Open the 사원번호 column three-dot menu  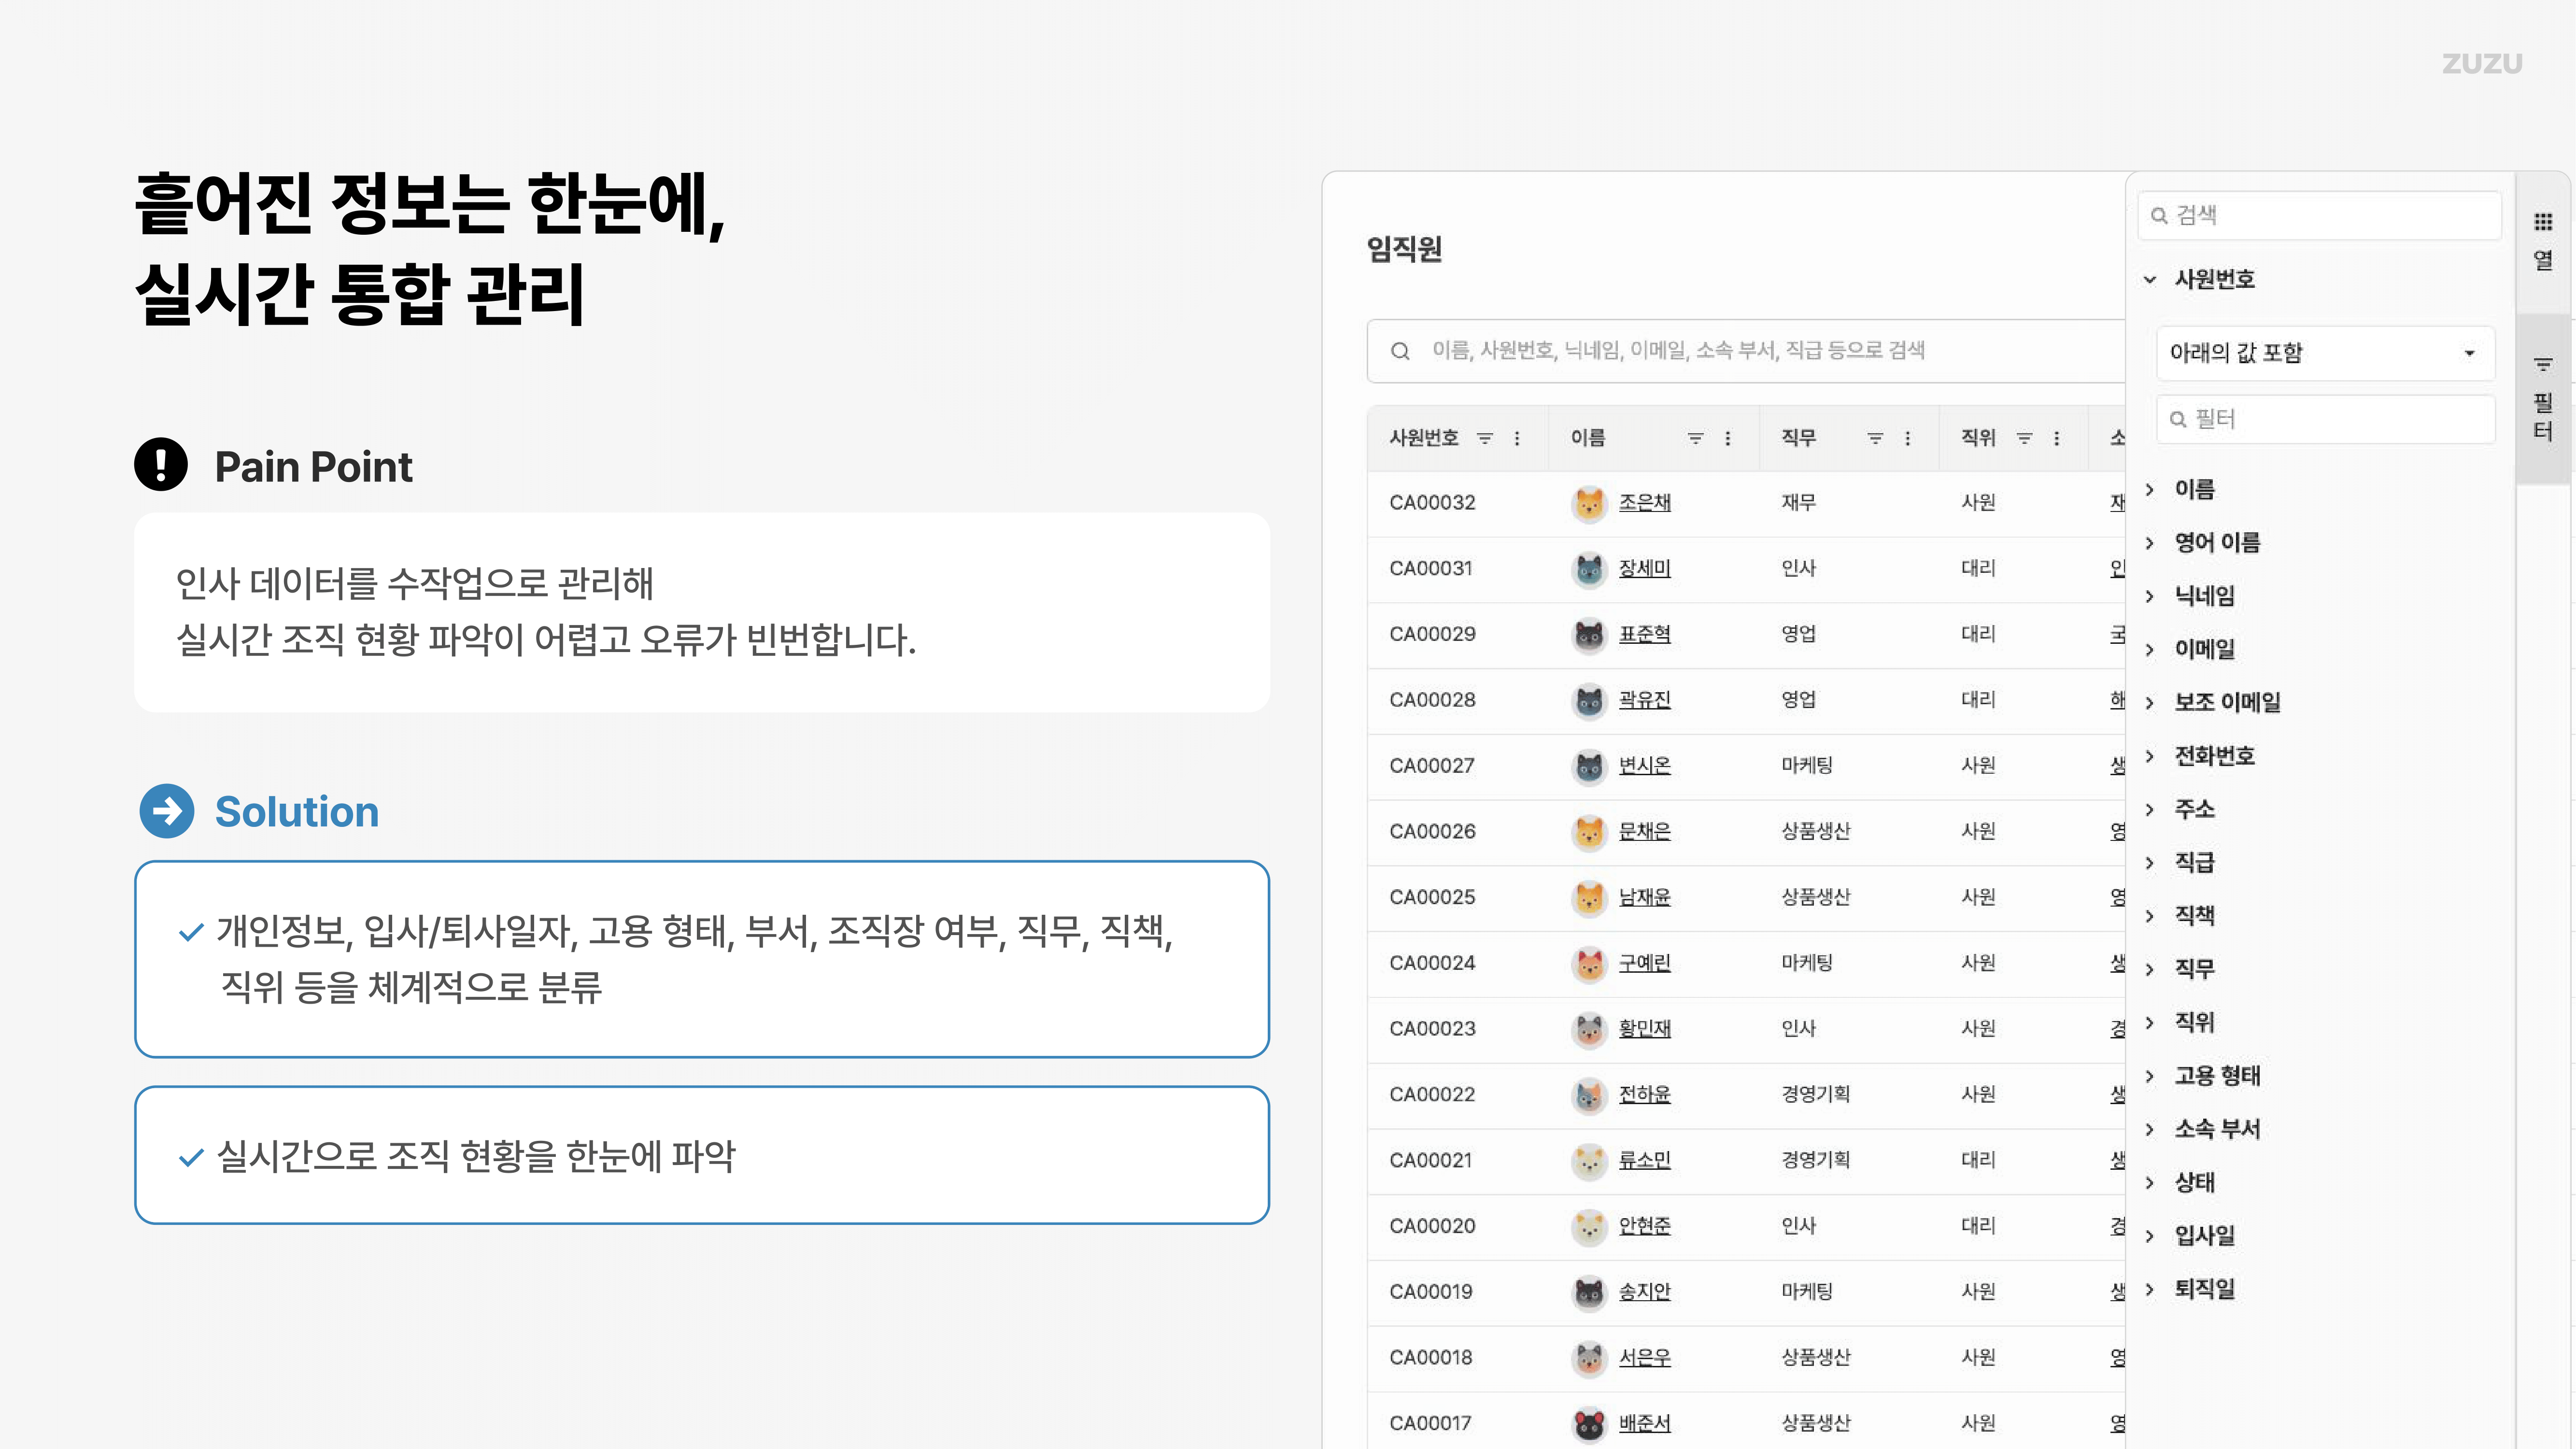coord(1518,439)
